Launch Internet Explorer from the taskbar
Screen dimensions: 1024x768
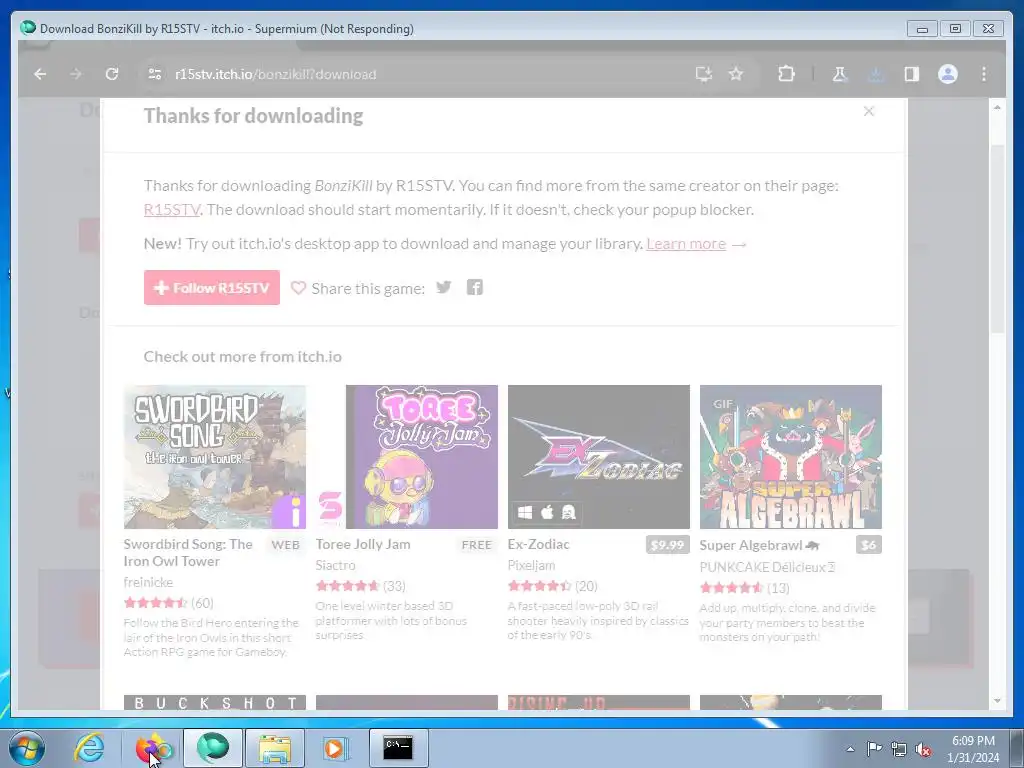pyautogui.click(x=89, y=748)
